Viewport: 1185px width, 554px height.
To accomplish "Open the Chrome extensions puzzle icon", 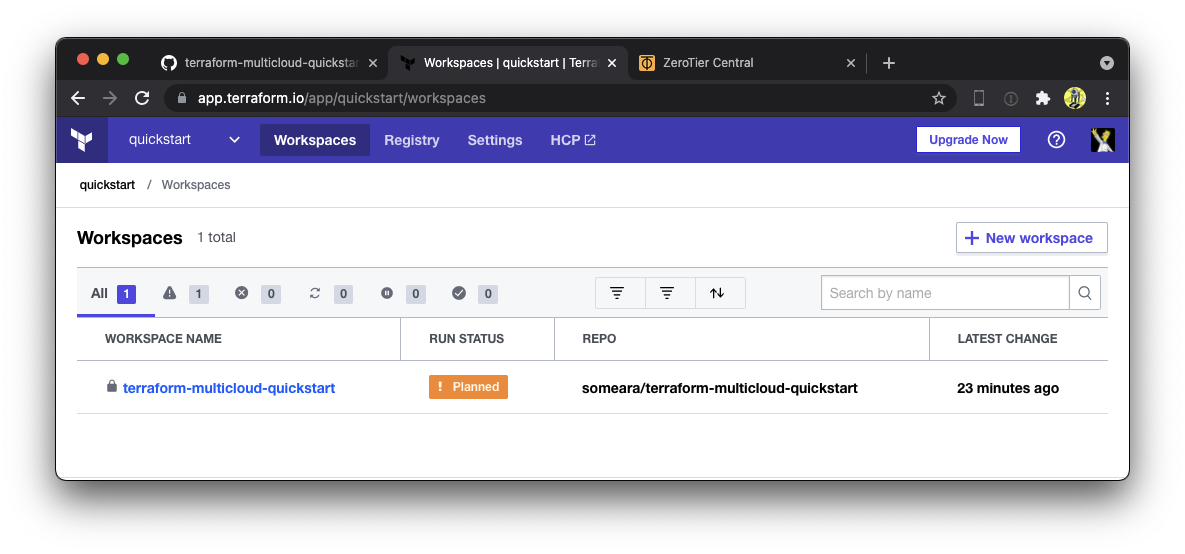I will point(1043,98).
